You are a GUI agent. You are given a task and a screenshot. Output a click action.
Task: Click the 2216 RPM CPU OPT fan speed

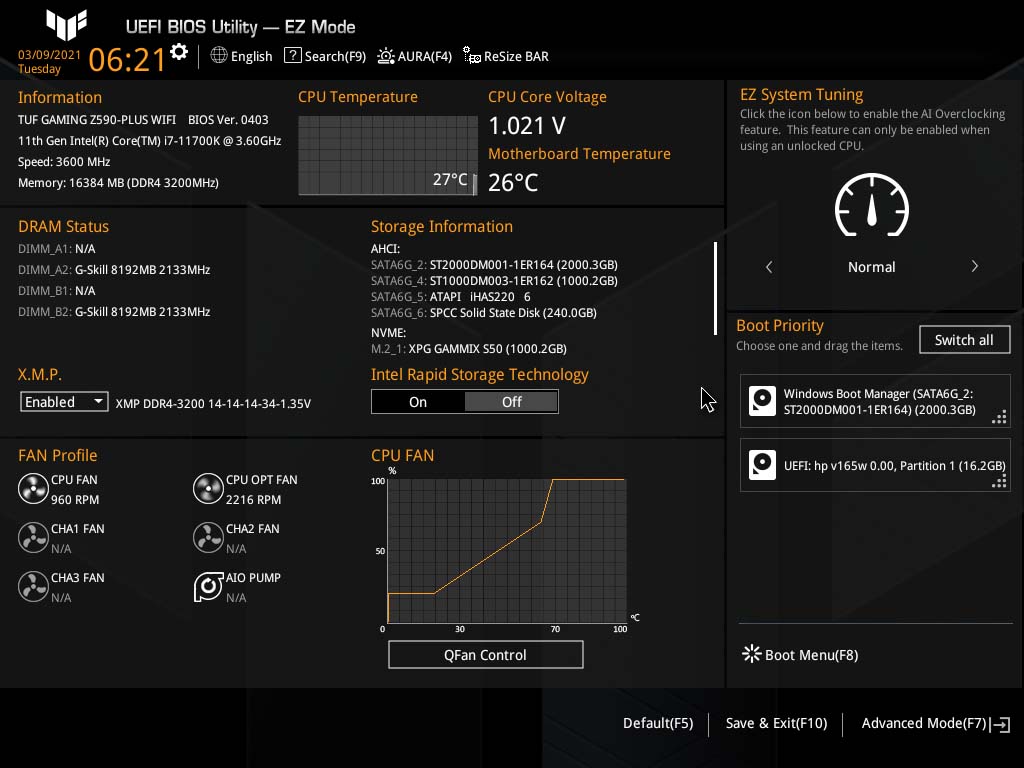(253, 500)
